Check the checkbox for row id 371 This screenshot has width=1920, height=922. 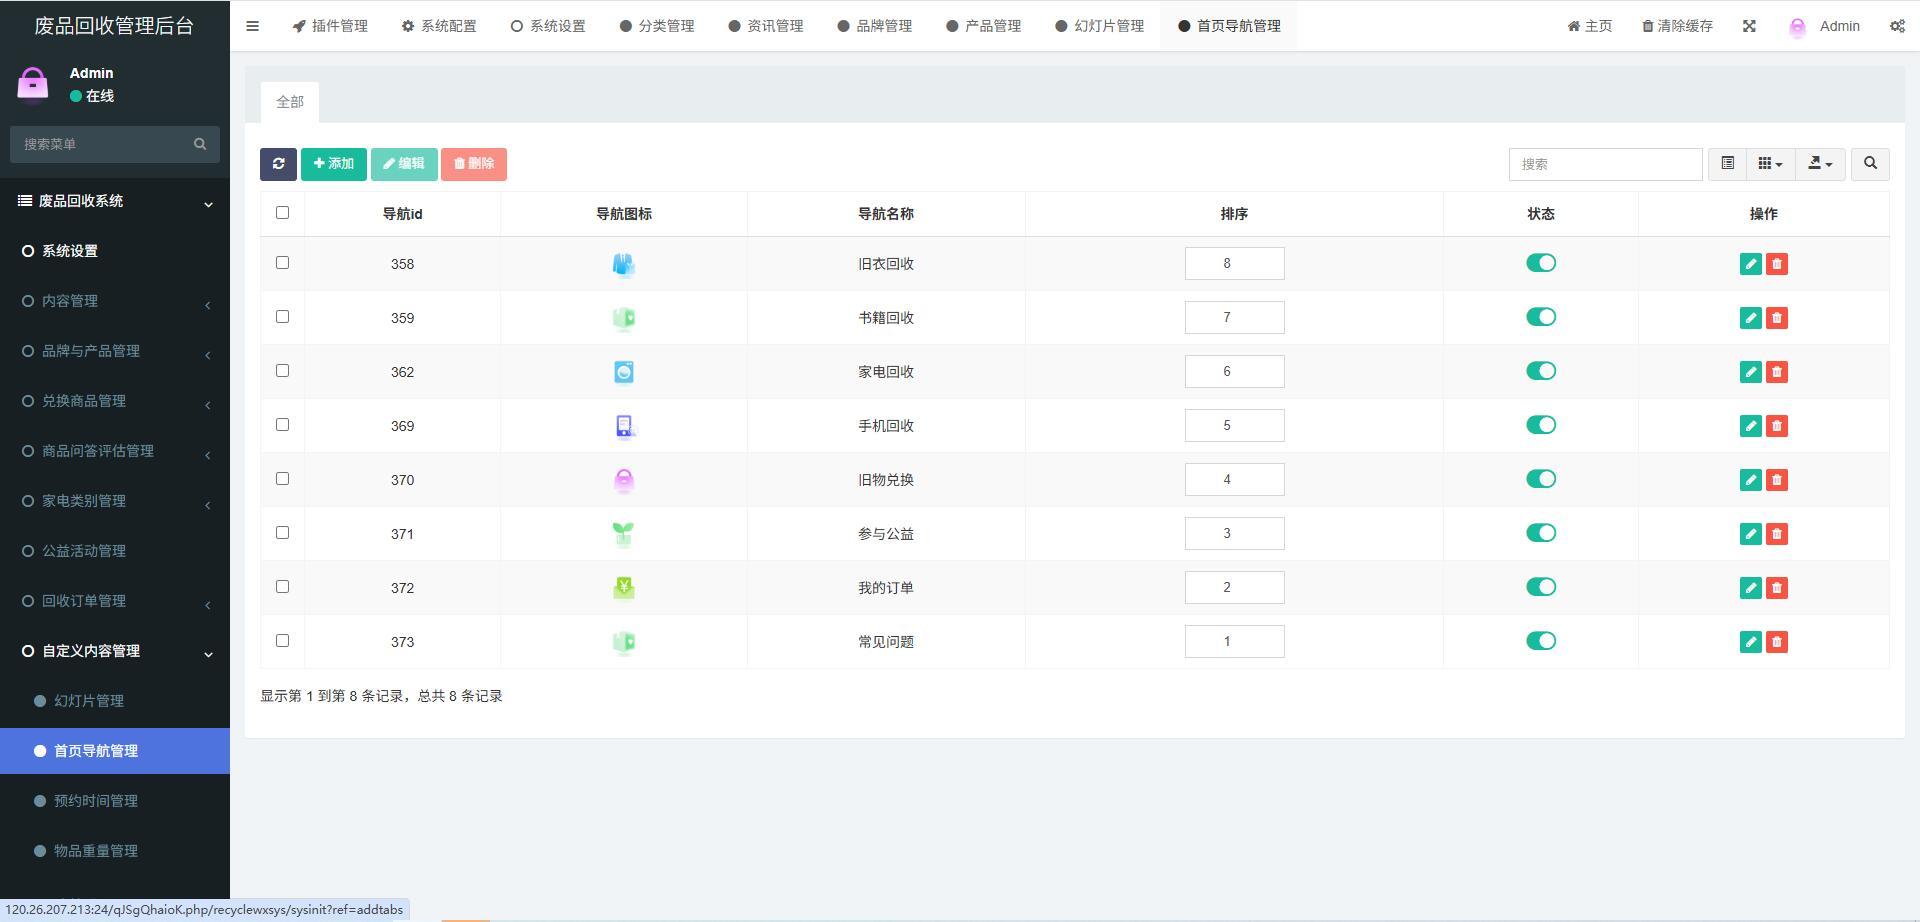pos(282,532)
